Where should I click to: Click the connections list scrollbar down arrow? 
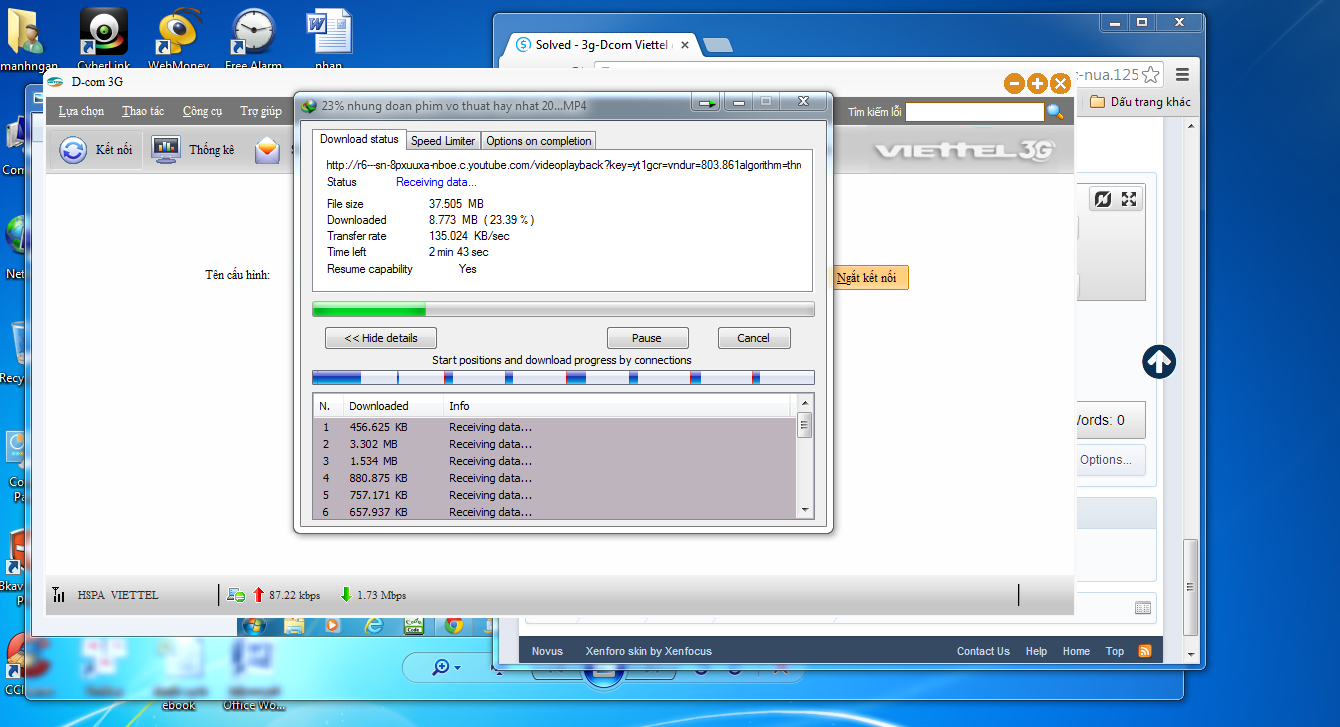click(805, 511)
